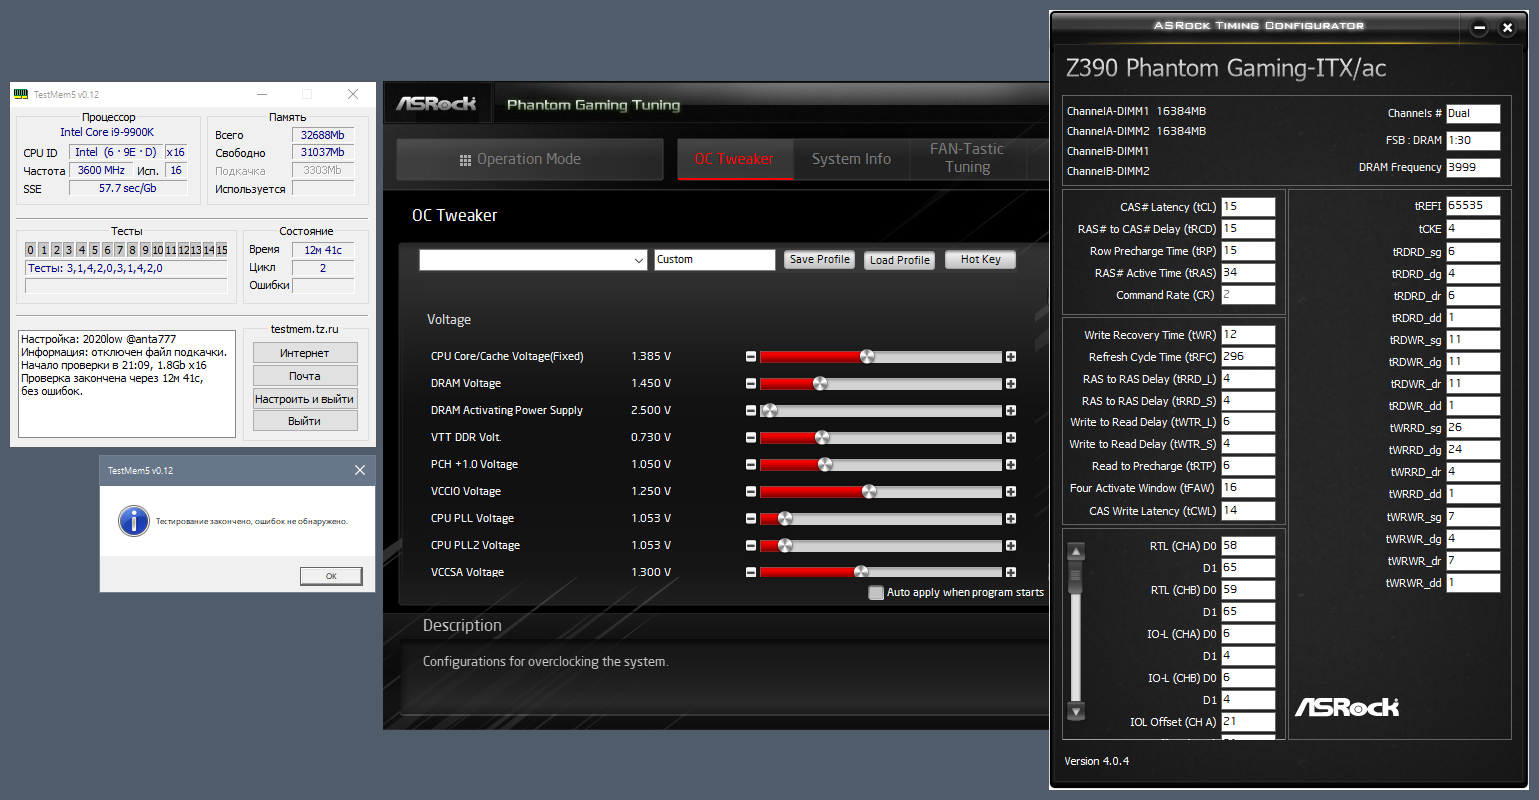Open the profile dropdown in OC Tweaker

(533, 260)
